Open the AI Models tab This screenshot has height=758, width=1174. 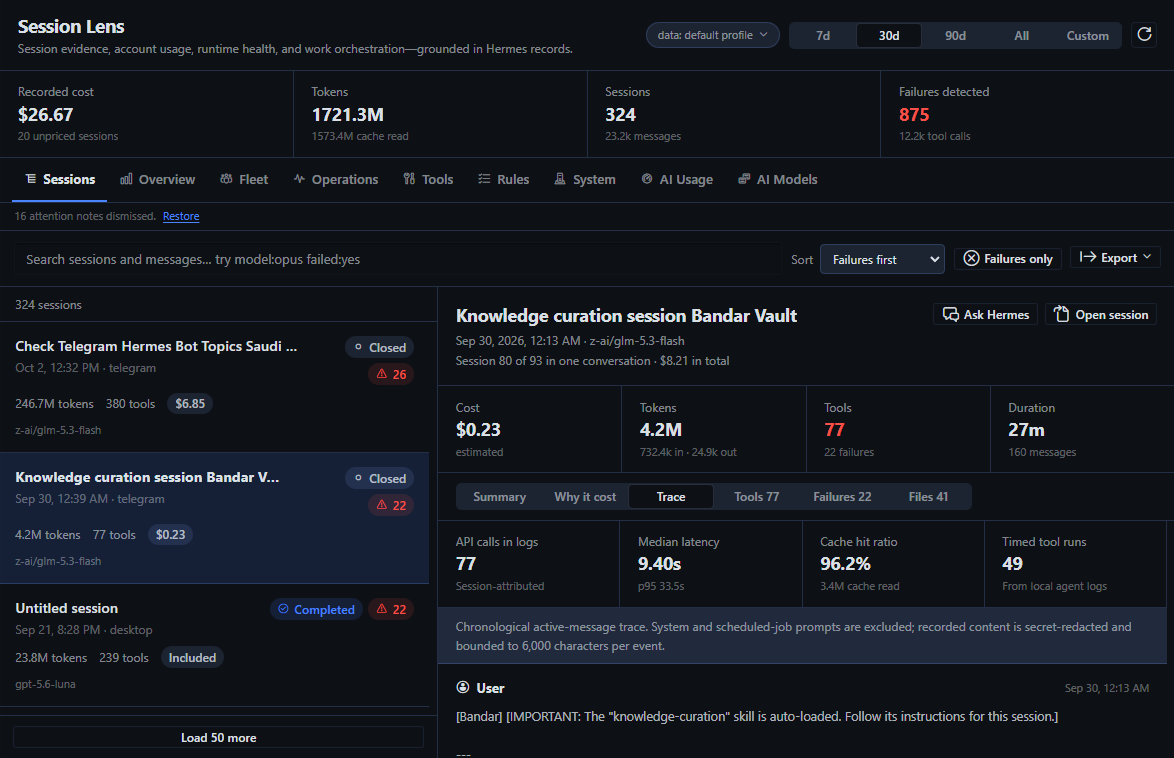tap(778, 180)
